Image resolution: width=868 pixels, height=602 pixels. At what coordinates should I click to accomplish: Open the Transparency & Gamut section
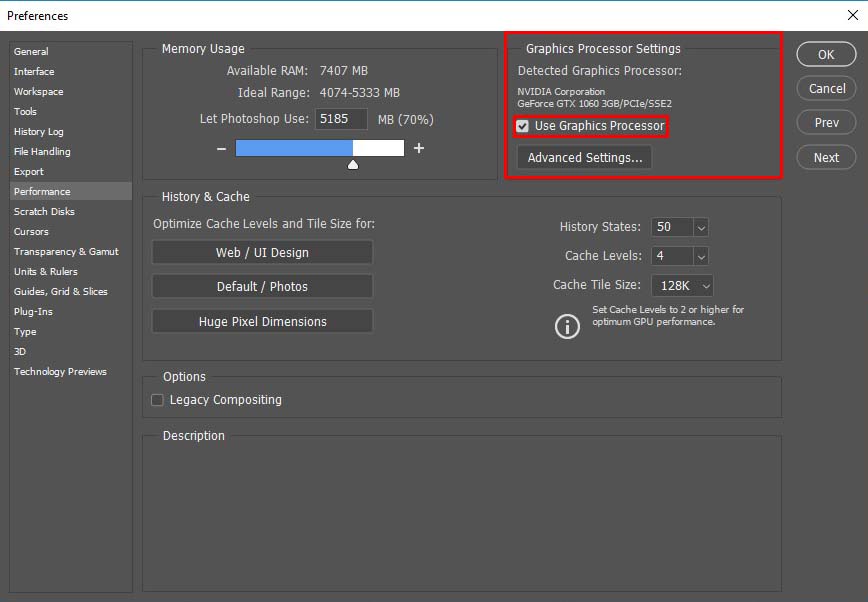(x=67, y=251)
